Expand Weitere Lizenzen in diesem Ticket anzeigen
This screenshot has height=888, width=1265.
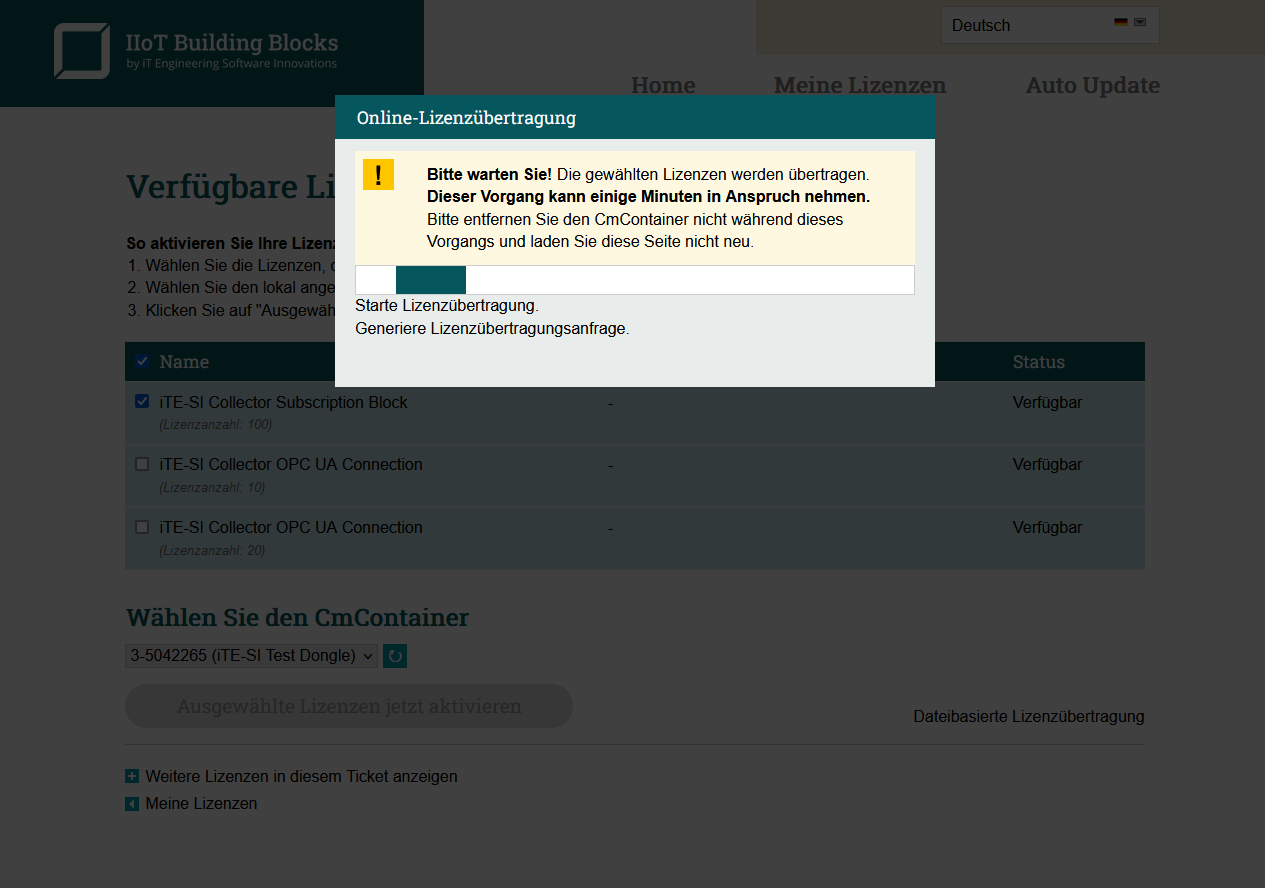(301, 776)
